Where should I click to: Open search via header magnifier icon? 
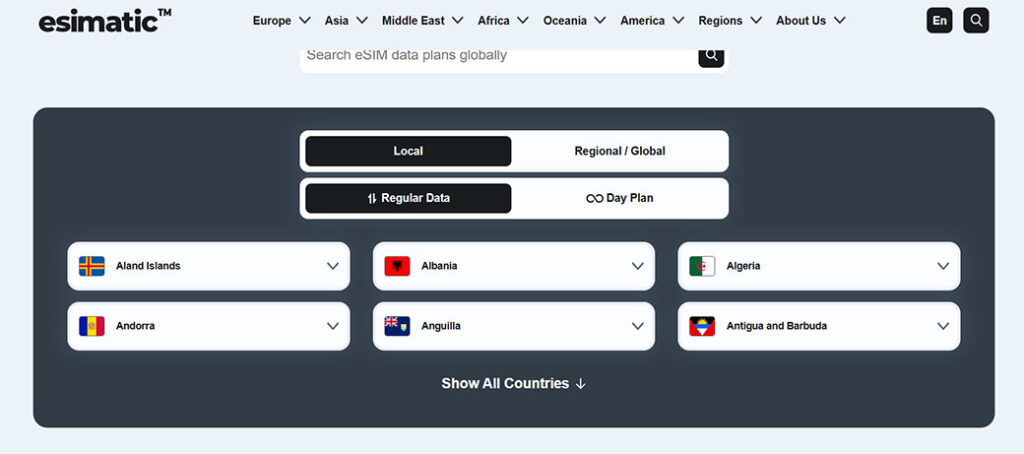(975, 20)
